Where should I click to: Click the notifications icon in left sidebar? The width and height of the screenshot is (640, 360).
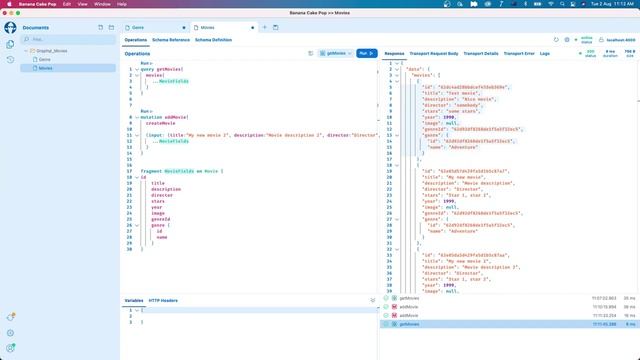pyautogui.click(x=11, y=317)
